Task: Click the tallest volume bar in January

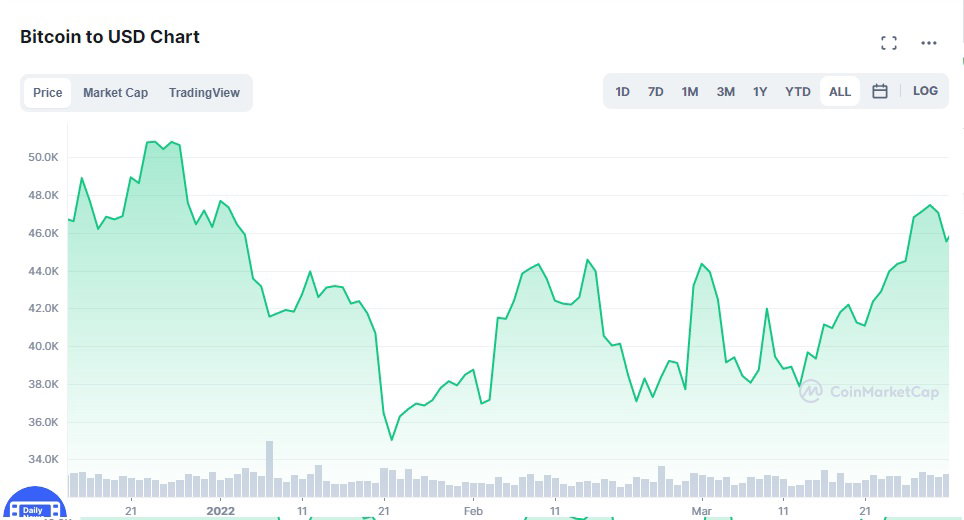Action: coord(269,468)
